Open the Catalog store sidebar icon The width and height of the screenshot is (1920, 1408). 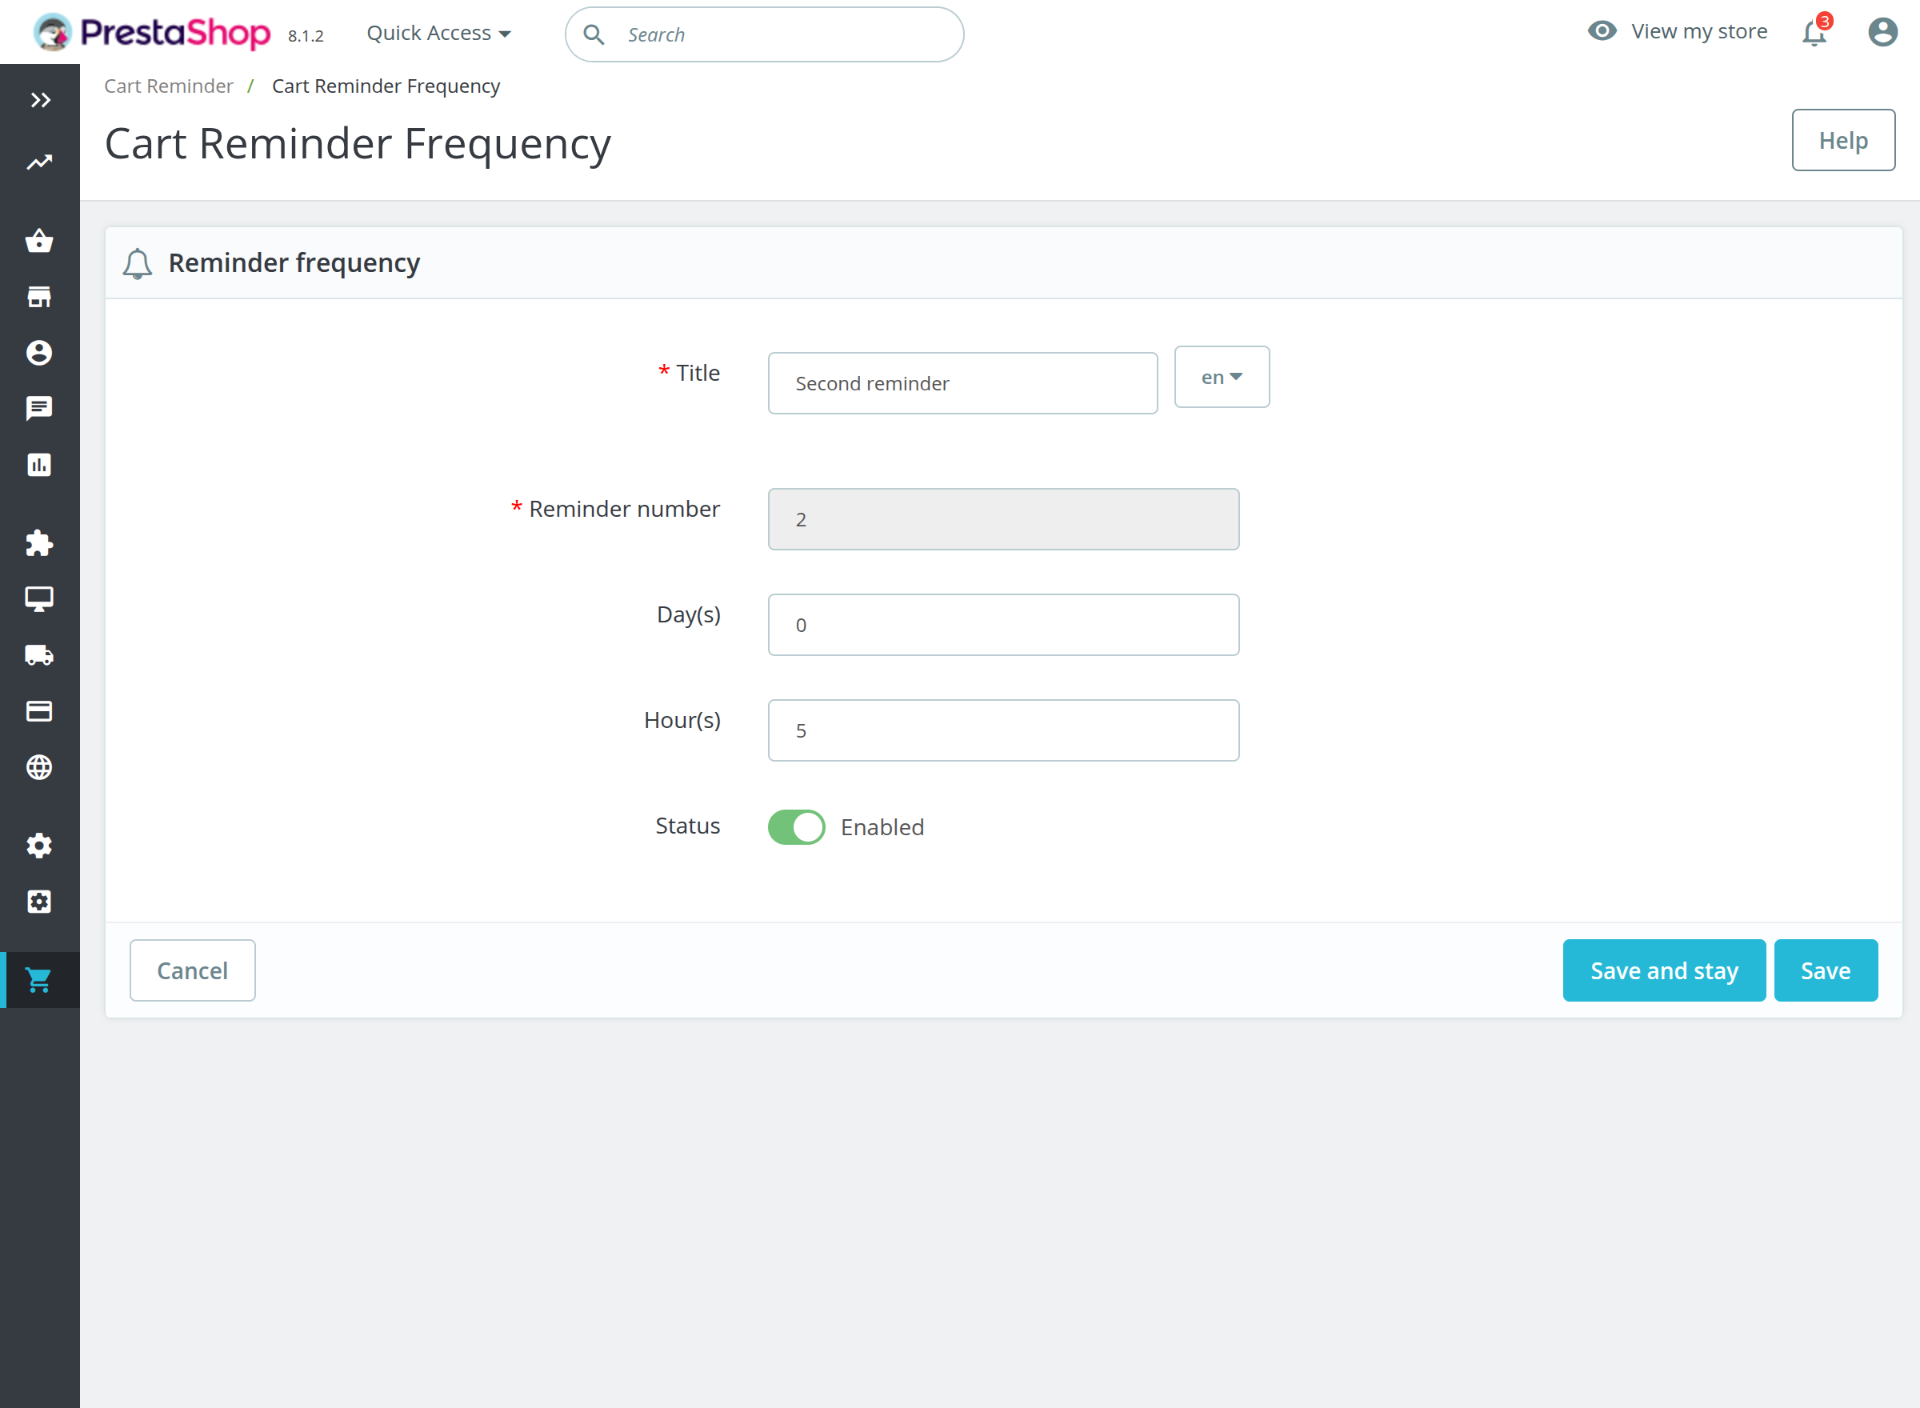click(x=39, y=297)
